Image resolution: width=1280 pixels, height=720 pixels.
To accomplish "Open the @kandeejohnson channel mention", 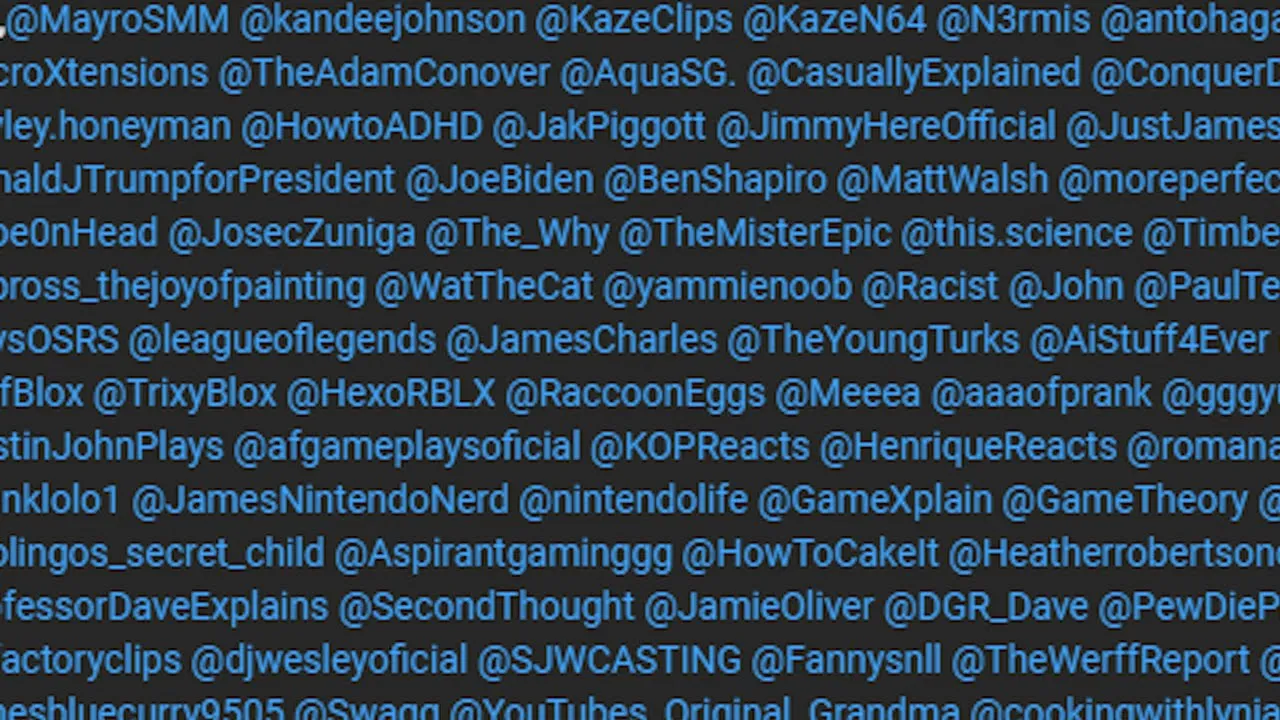I will coord(383,20).
